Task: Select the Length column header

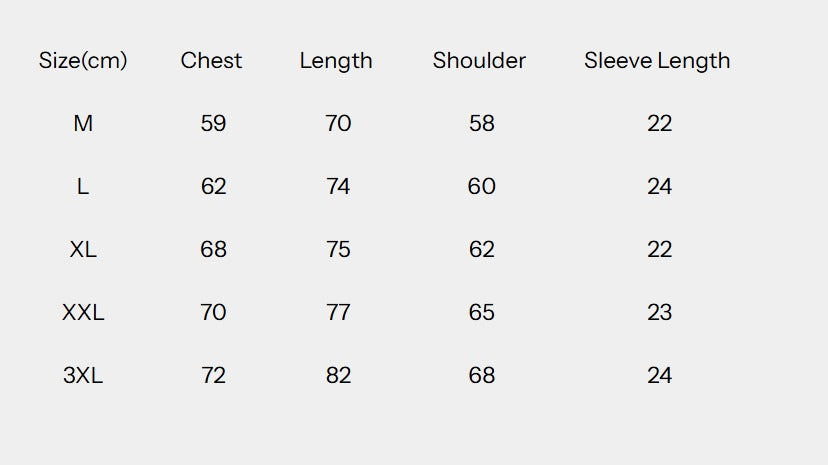Action: 336,62
